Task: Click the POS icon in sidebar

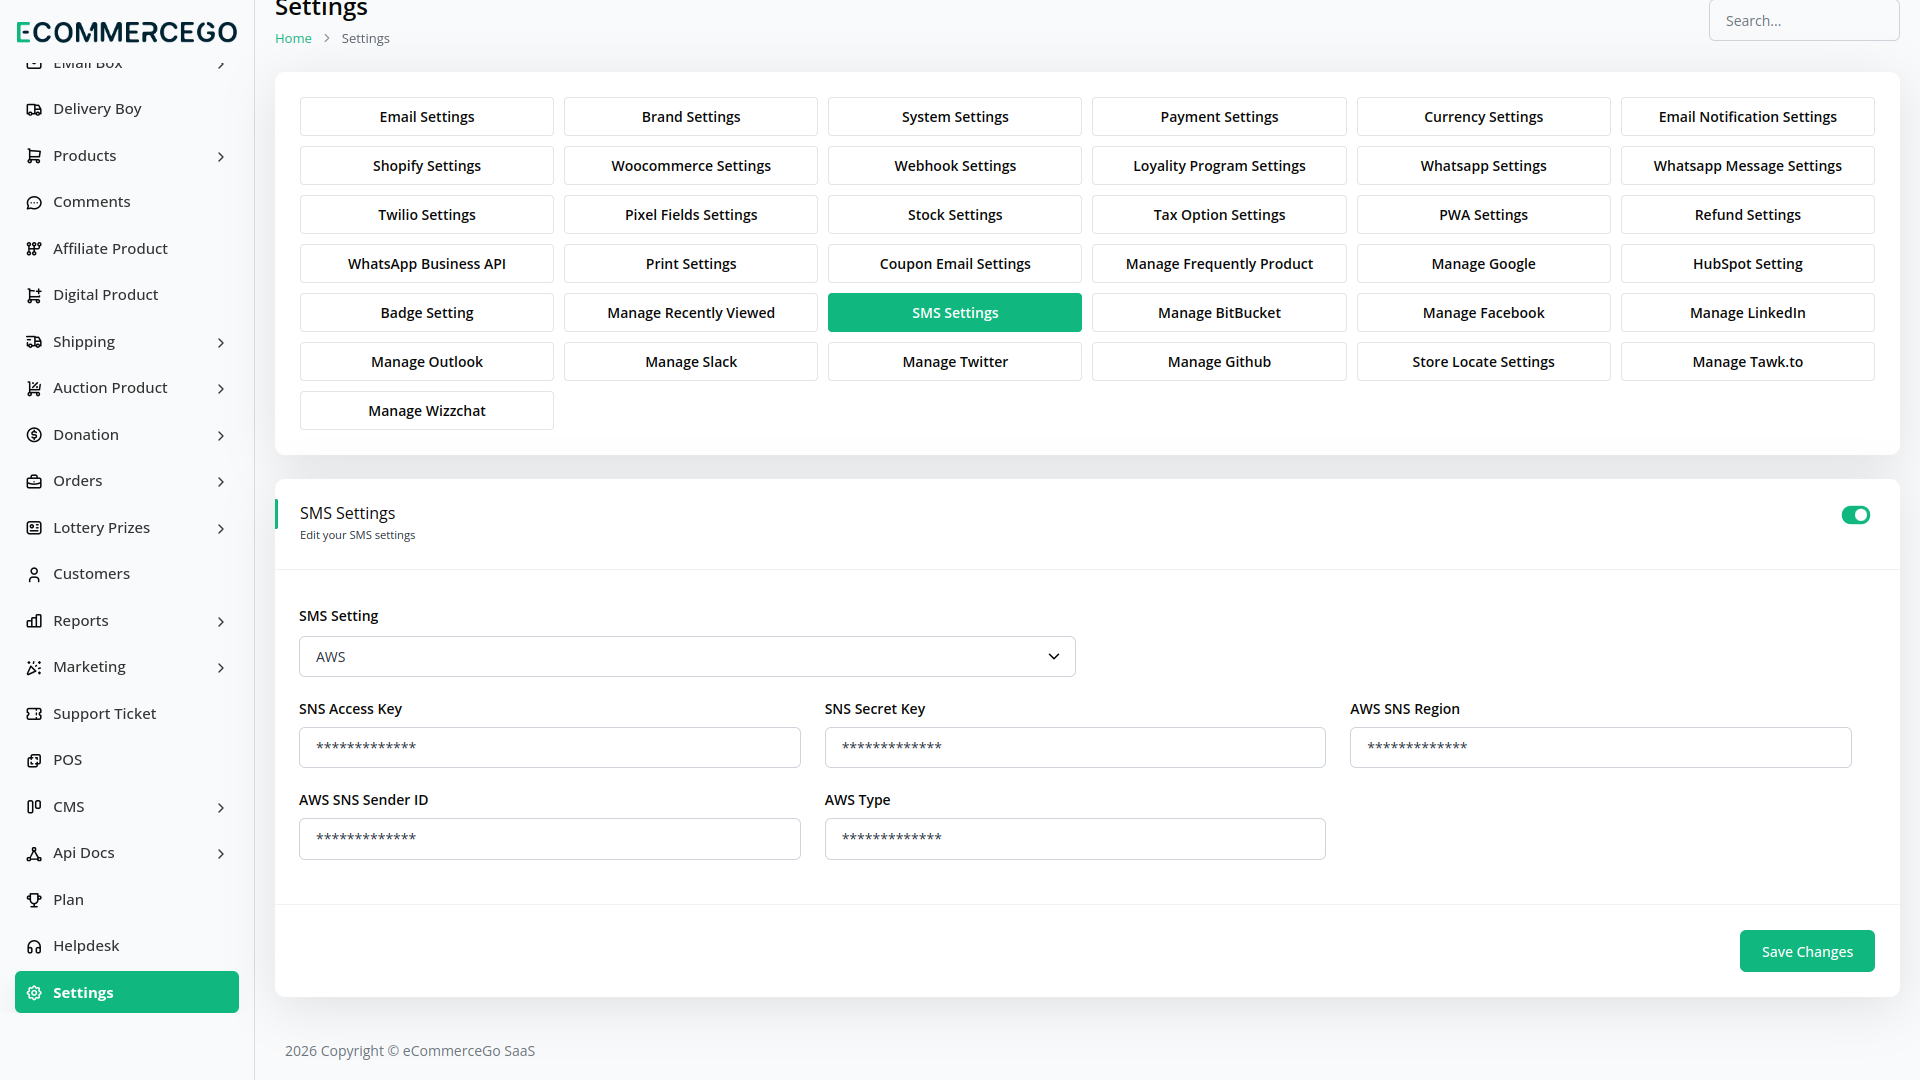Action: tap(34, 760)
